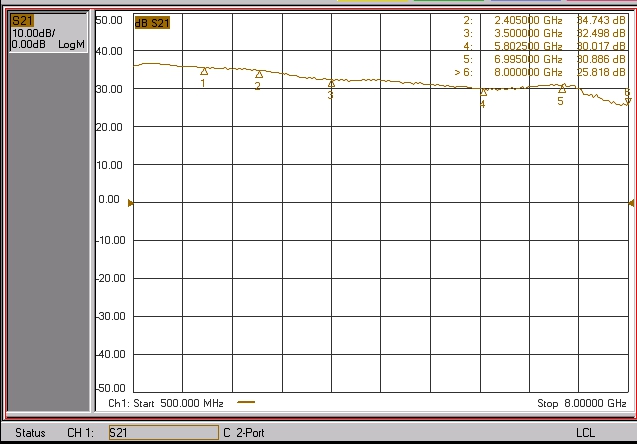The width and height of the screenshot is (637, 444).
Task: Select marker 3 triangle on the trace
Action: tap(331, 84)
